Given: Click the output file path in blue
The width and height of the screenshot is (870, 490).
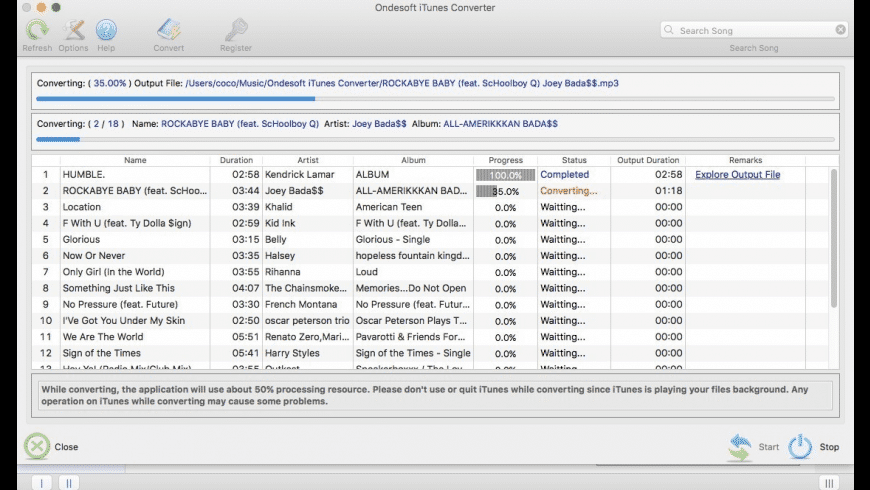Looking at the screenshot, I should pos(402,83).
